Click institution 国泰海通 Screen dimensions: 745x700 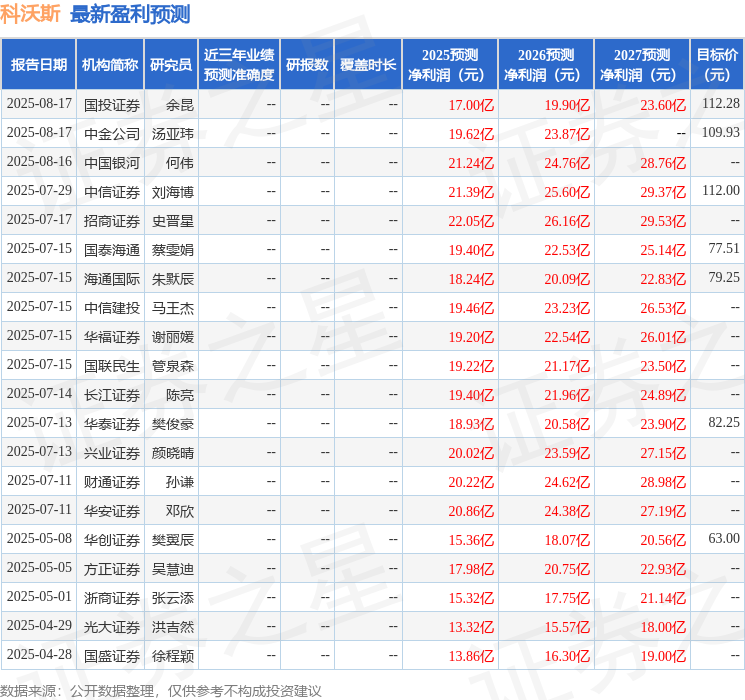(x=112, y=249)
